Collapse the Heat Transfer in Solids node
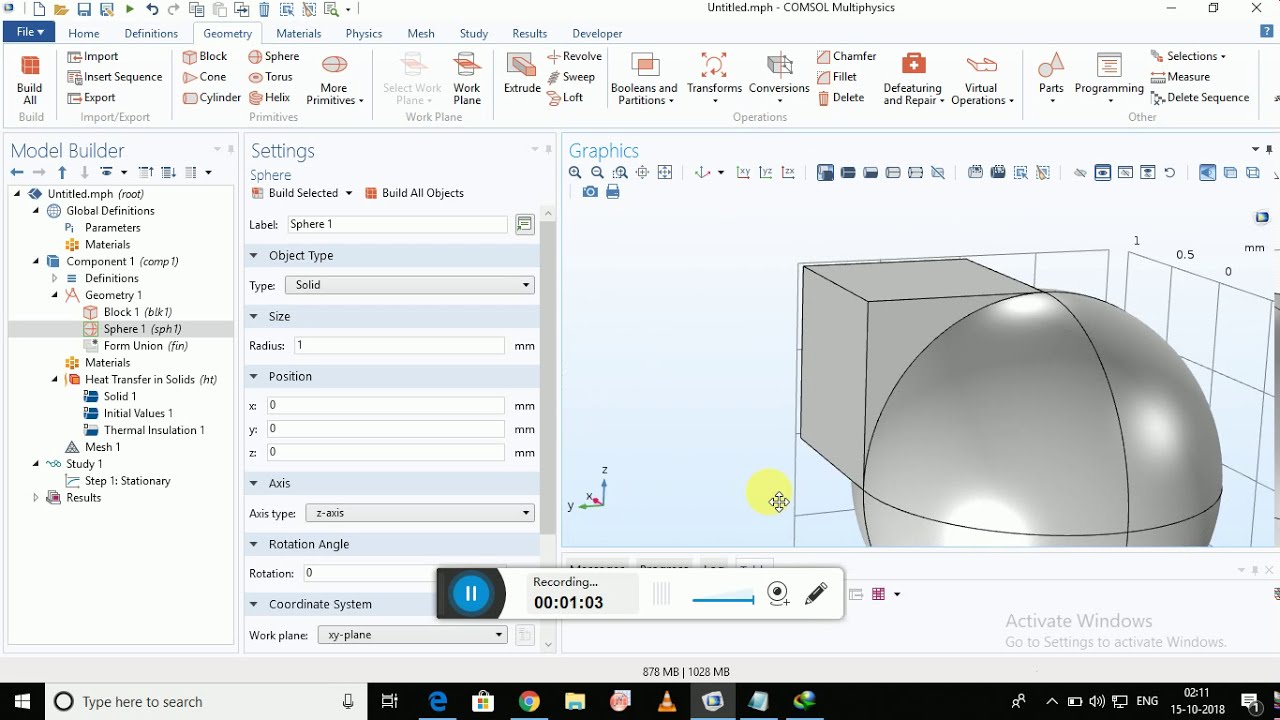The width and height of the screenshot is (1280, 720). pyautogui.click(x=55, y=380)
